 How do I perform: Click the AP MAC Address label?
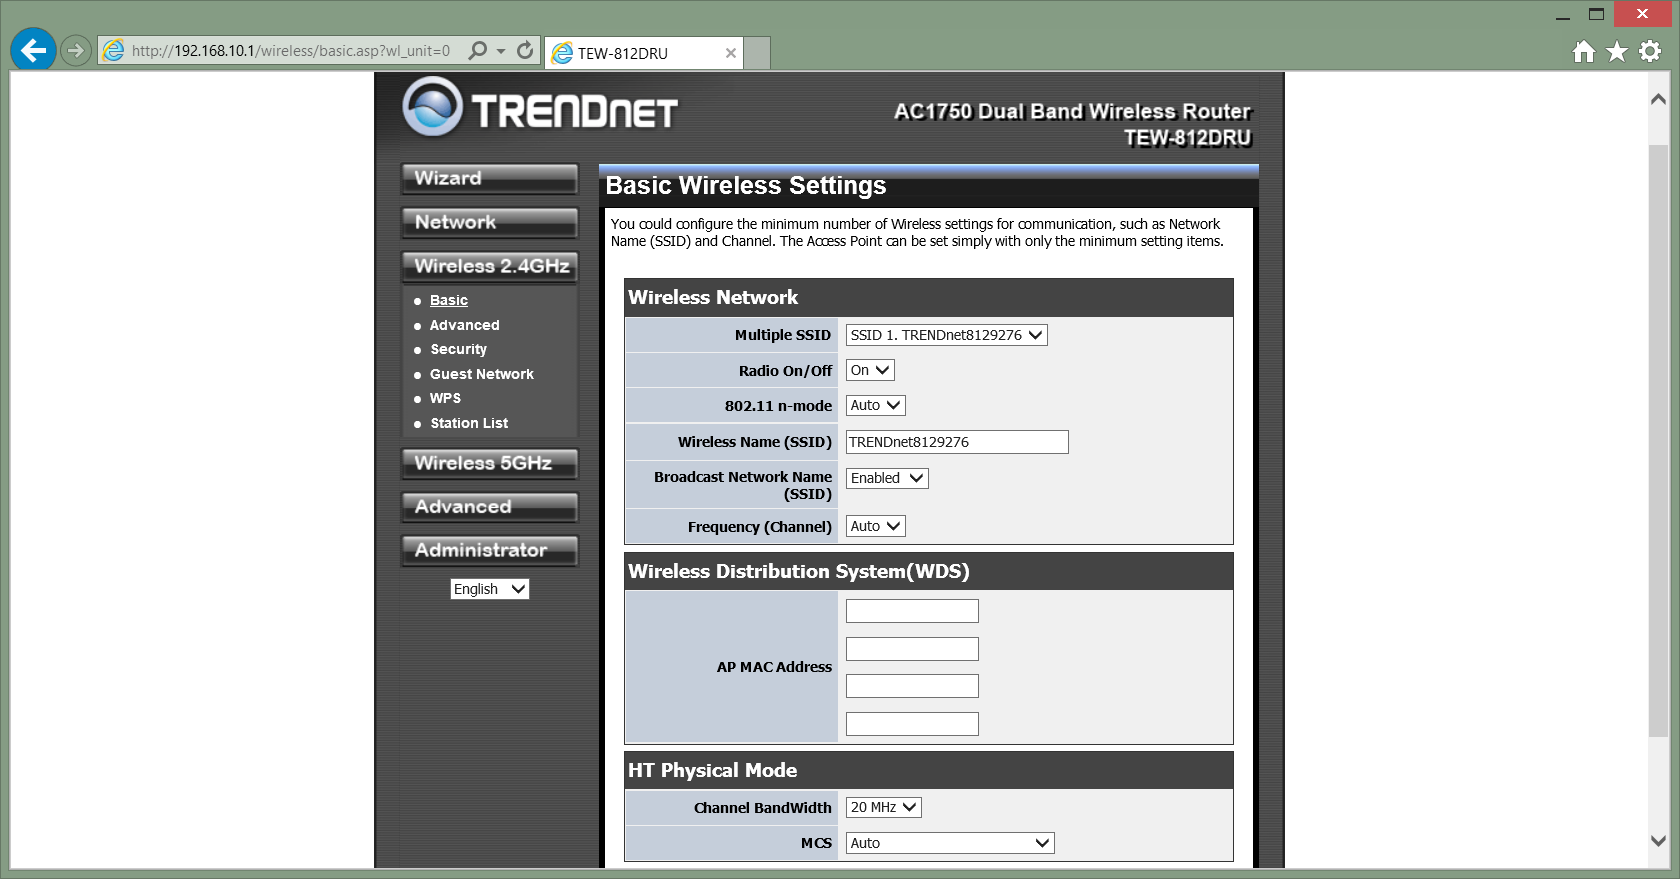point(774,667)
